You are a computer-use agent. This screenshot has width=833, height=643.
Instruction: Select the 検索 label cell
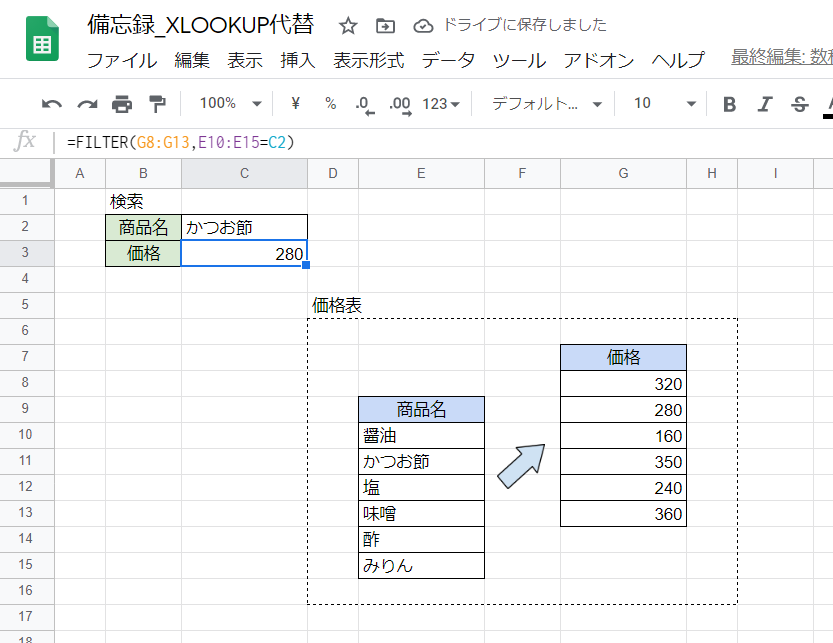[143, 201]
